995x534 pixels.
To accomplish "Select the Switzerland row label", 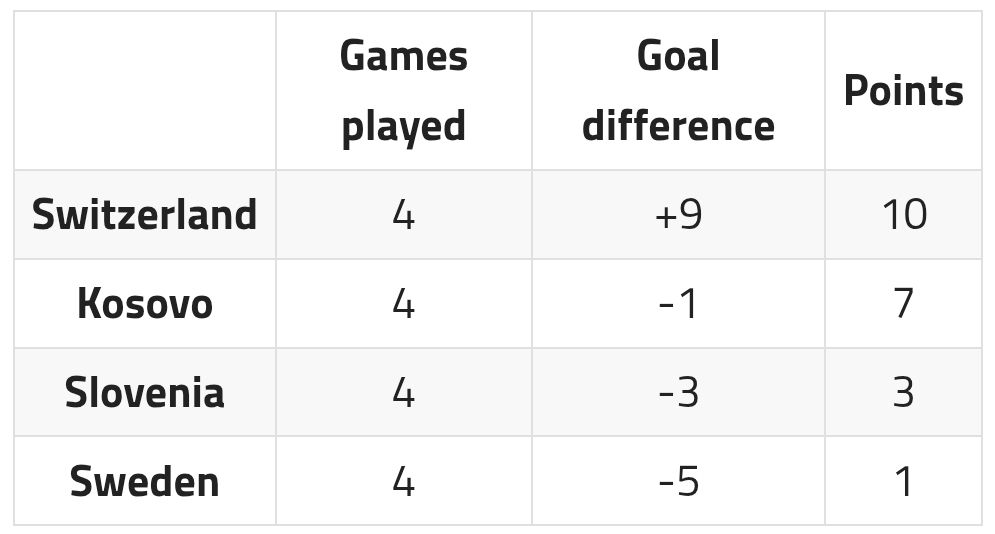I will (x=145, y=215).
